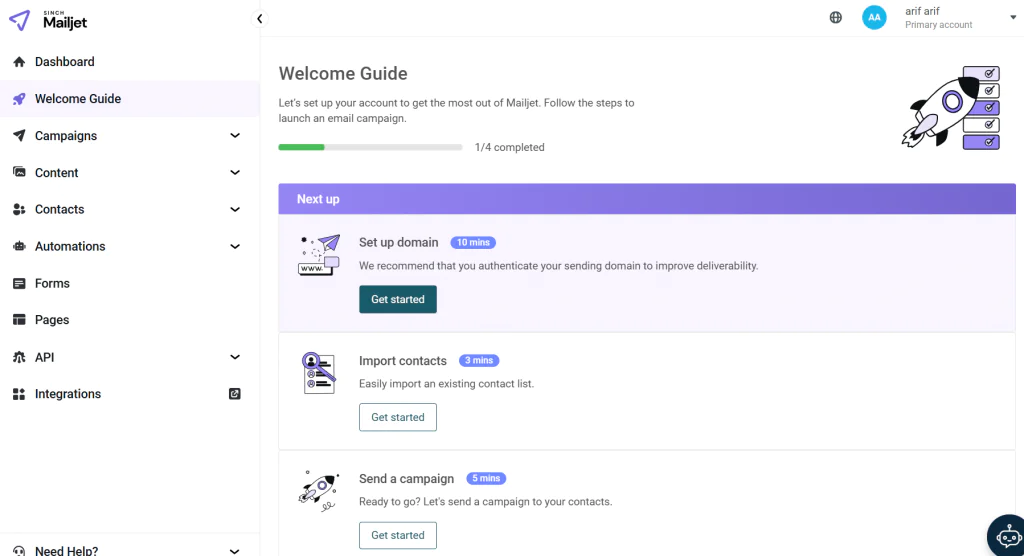Viewport: 1024px width, 556px height.
Task: Open the chatbot assistant icon
Action: [x=1008, y=537]
